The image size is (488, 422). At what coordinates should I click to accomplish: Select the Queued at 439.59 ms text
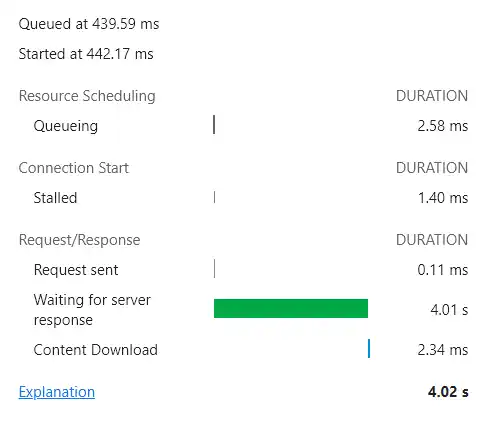pyautogui.click(x=89, y=24)
